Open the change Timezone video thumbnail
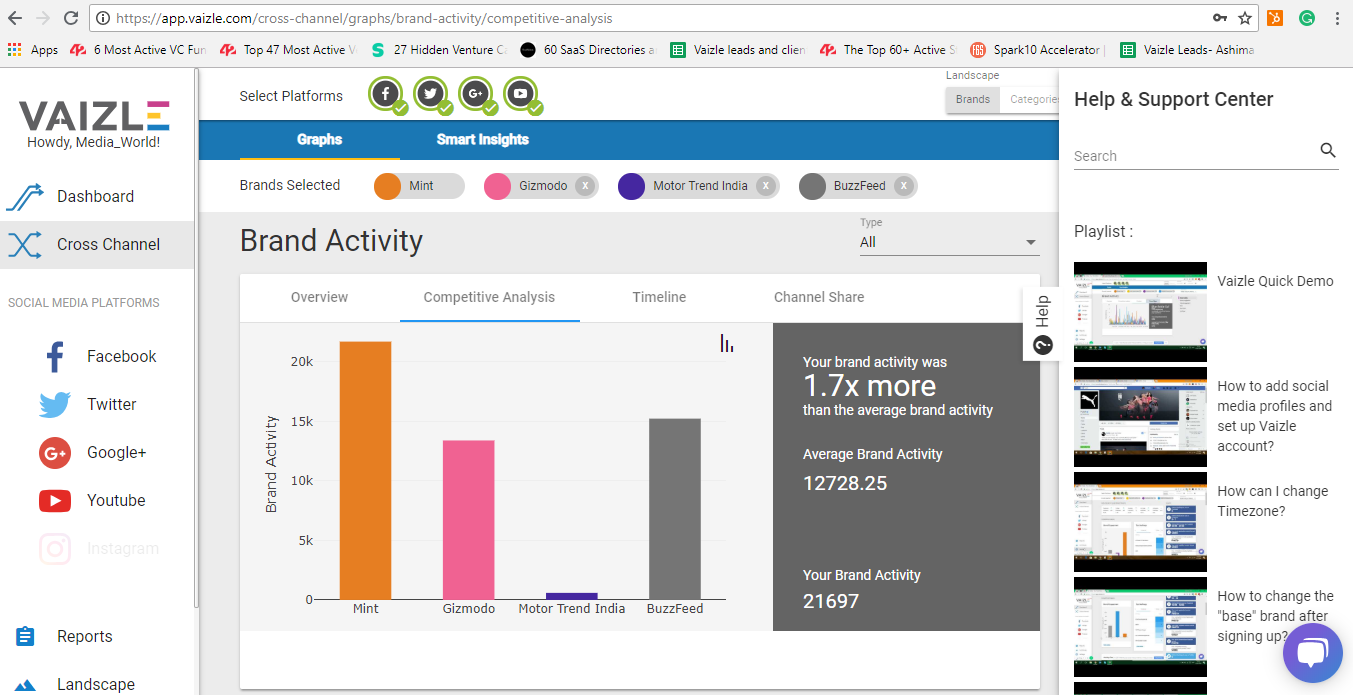This screenshot has width=1353, height=695. point(1140,522)
